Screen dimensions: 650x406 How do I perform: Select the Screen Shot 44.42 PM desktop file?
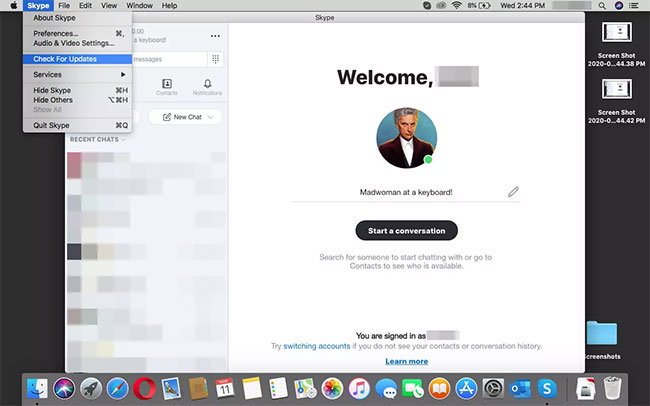[x=616, y=101]
